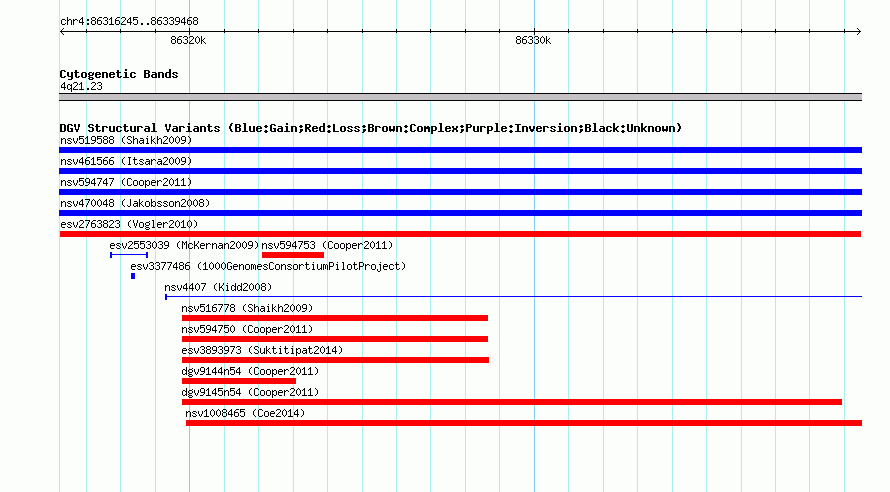The height and width of the screenshot is (492, 890).
Task: Click the small blue bracket under esv2553039
Action: pos(129,255)
